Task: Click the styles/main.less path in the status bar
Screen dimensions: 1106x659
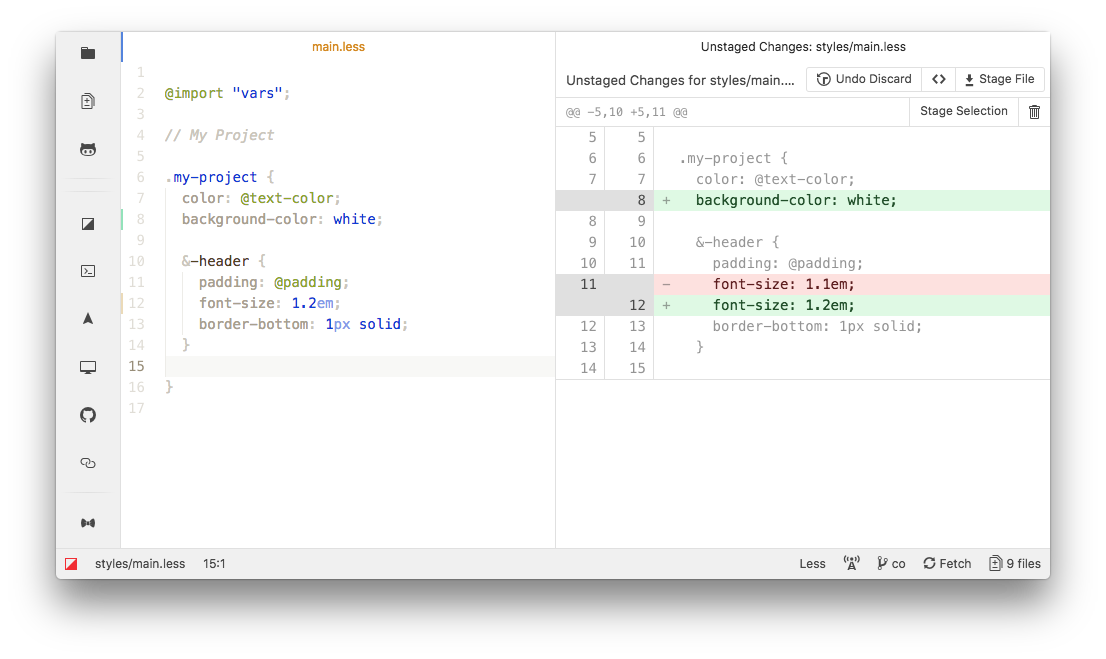Action: [140, 563]
